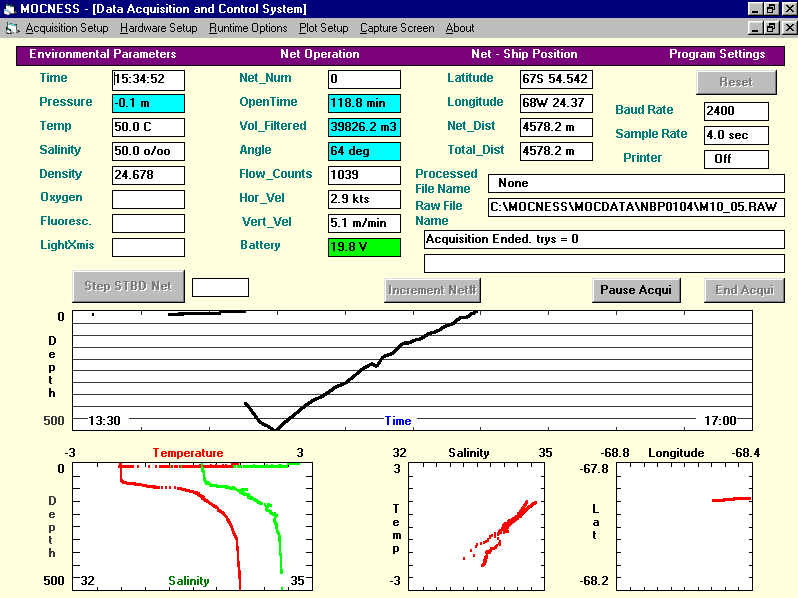The image size is (798, 598).
Task: Click the empty Oxygen field
Action: (148, 199)
